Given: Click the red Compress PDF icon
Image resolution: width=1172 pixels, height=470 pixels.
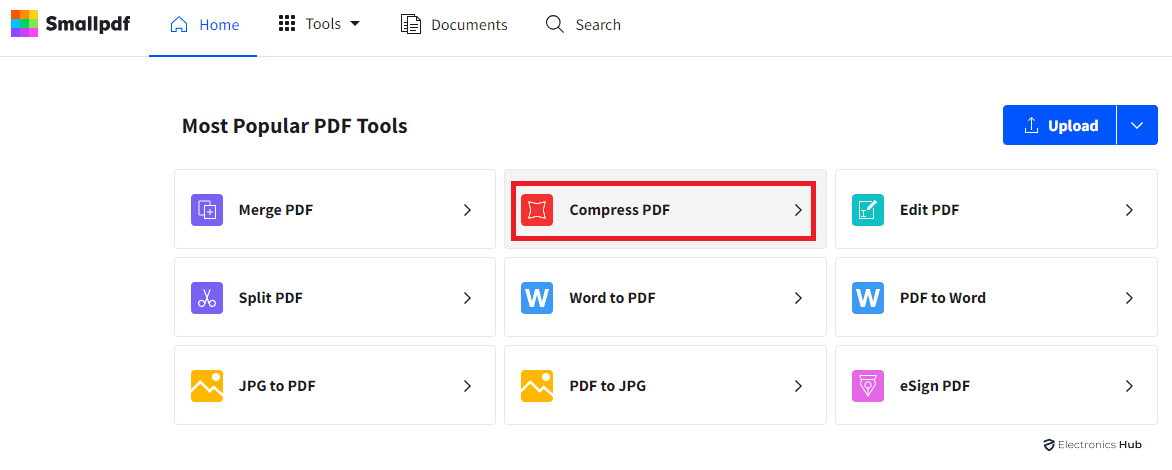Looking at the screenshot, I should [537, 210].
